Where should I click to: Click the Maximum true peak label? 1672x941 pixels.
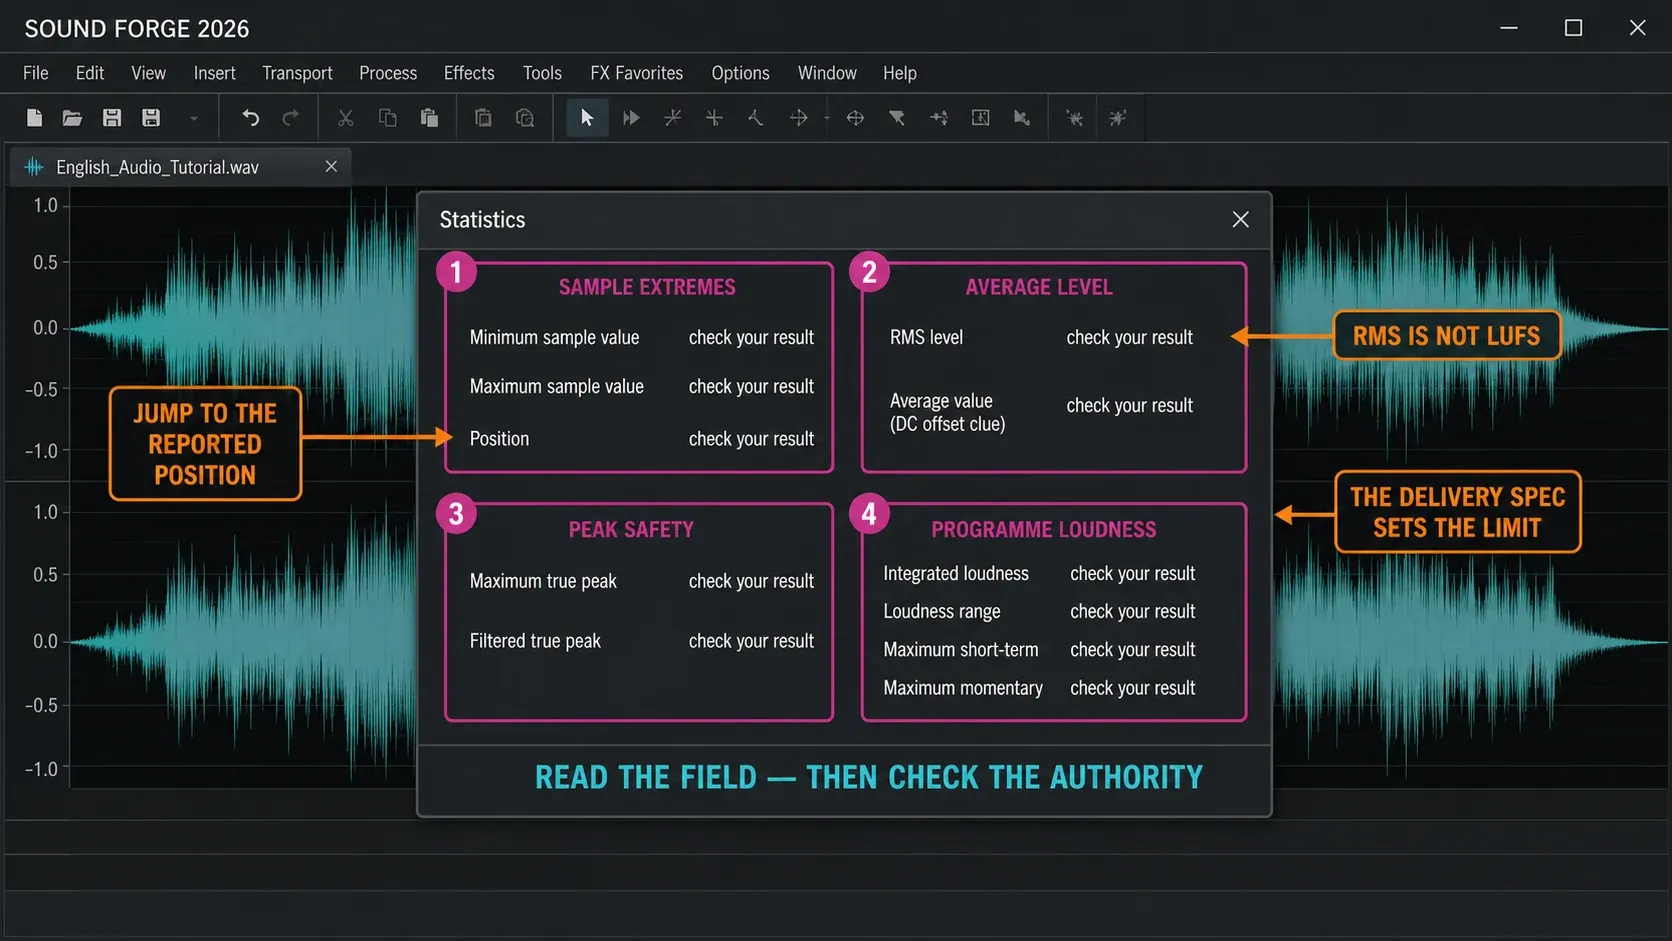pos(543,581)
